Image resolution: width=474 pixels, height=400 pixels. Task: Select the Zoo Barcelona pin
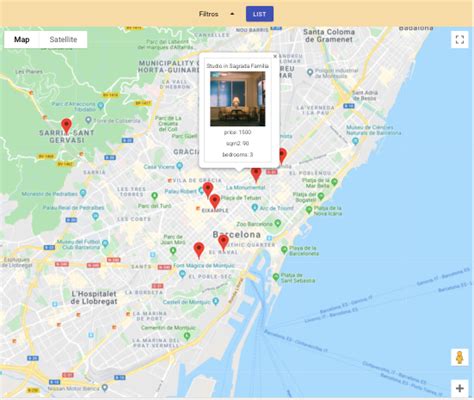278,223
